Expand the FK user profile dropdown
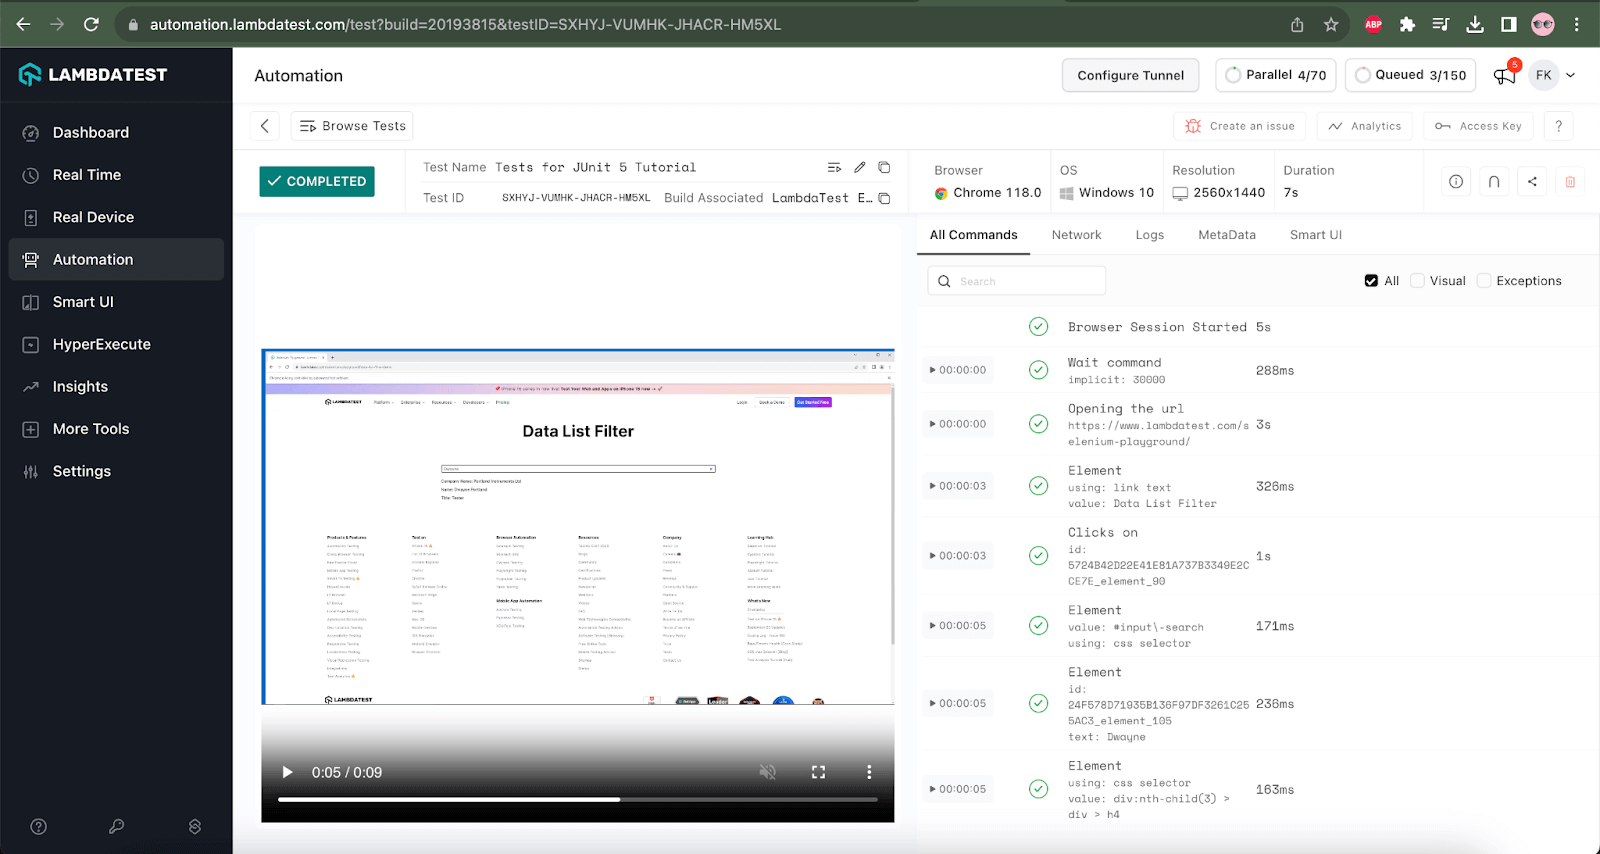 click(x=1570, y=75)
